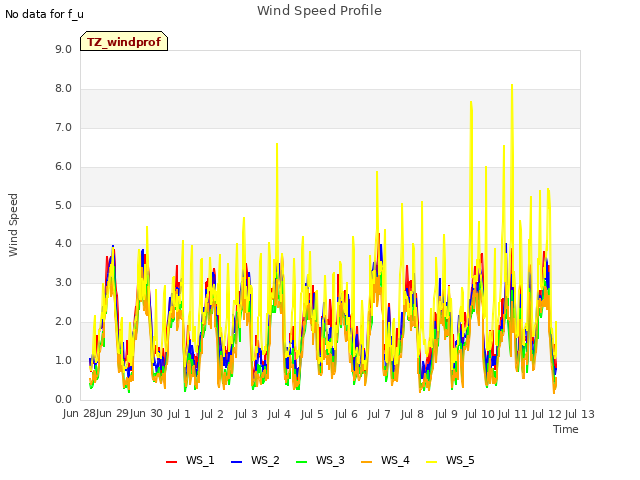Screen dimensions: 640x480
Task: Click the Jul 12 x-axis label
Action: [547, 414]
